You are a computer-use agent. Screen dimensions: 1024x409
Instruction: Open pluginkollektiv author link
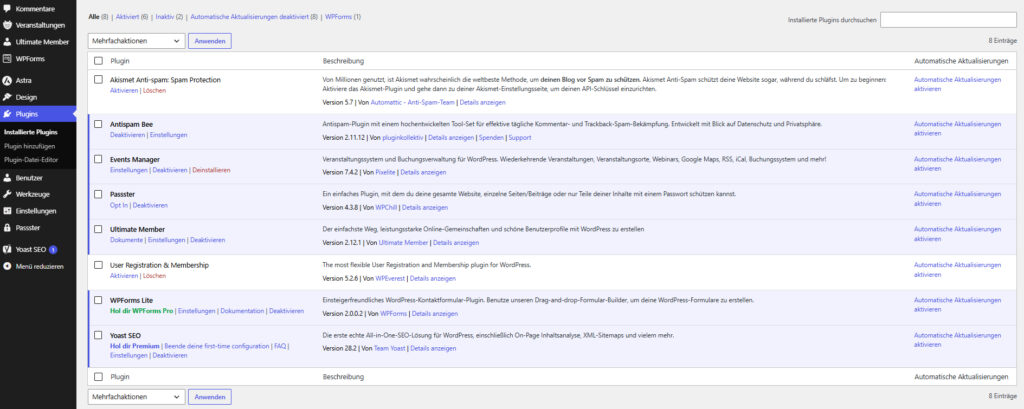[x=403, y=138]
